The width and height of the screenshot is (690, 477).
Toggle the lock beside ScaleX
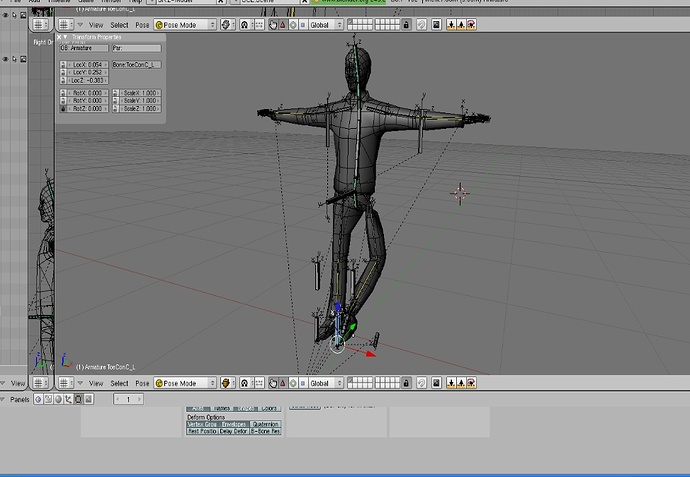[x=115, y=93]
